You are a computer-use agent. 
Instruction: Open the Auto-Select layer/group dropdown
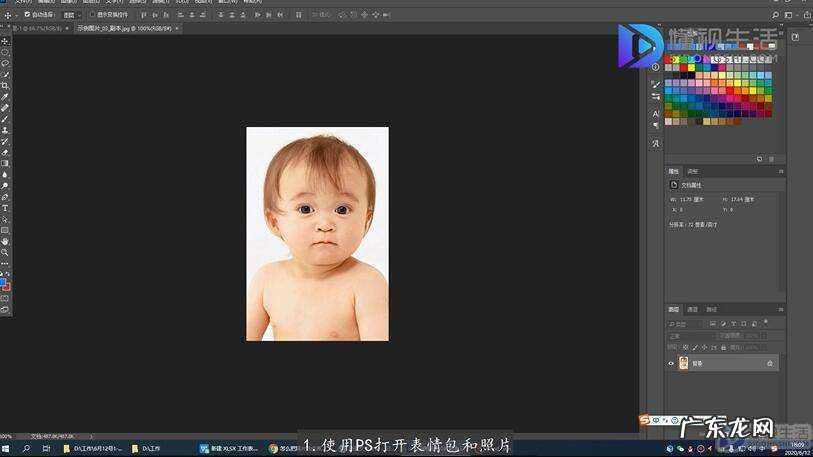click(70, 16)
